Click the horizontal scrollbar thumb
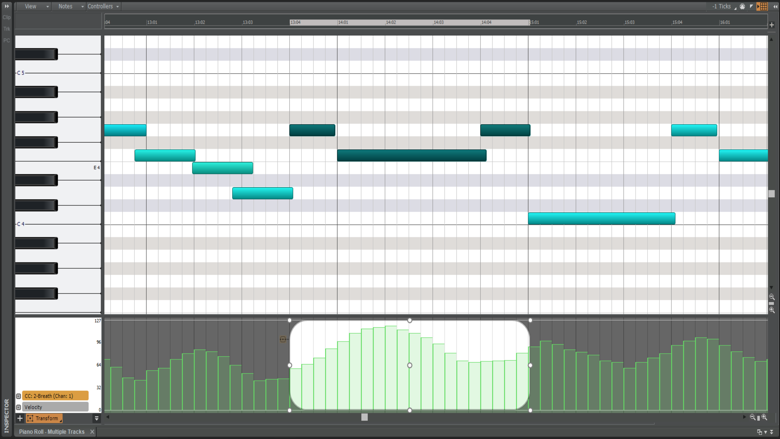This screenshot has height=439, width=780. (365, 417)
